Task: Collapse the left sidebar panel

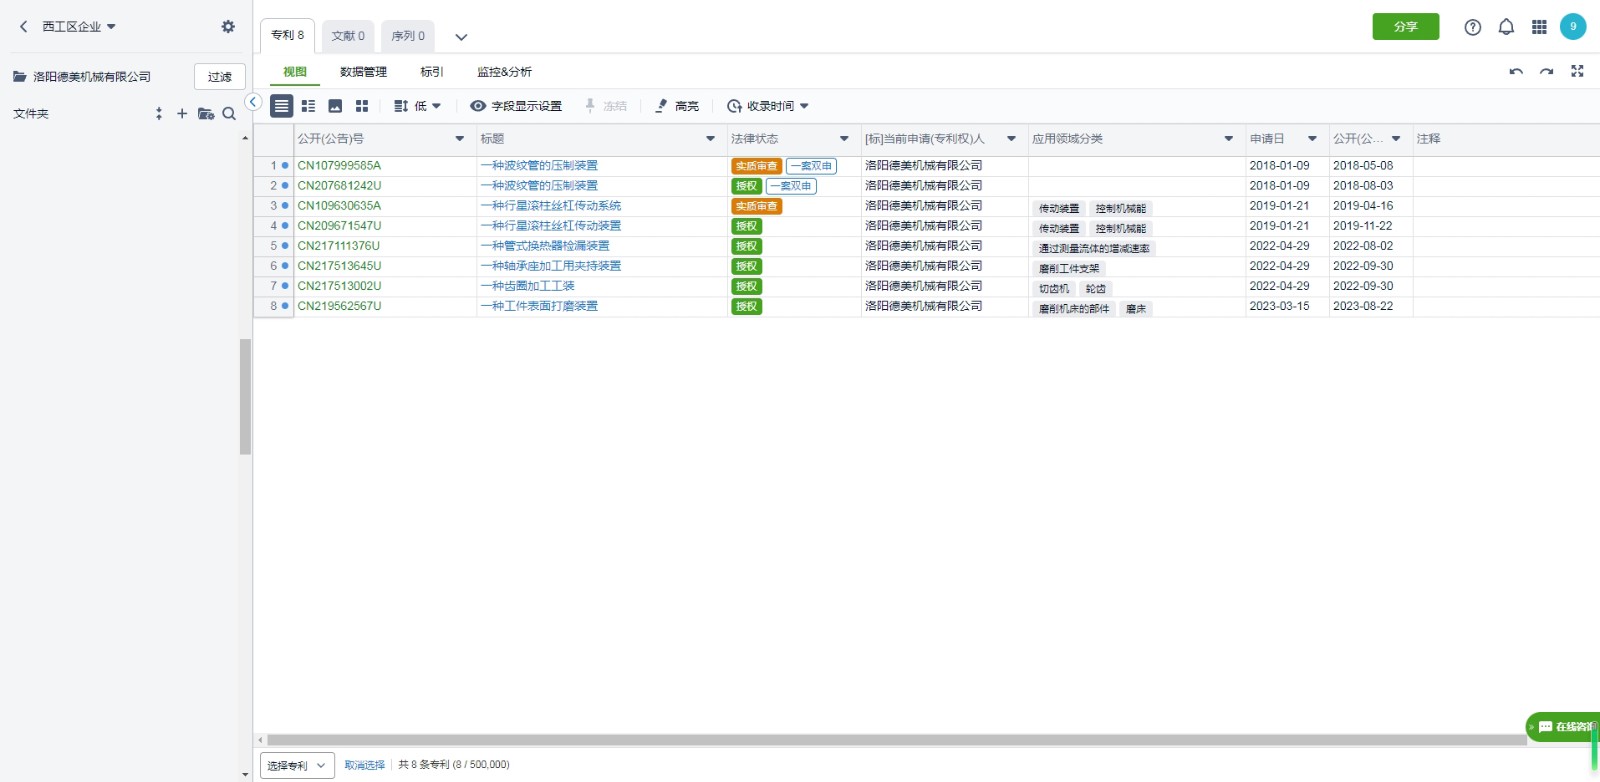Action: (253, 102)
